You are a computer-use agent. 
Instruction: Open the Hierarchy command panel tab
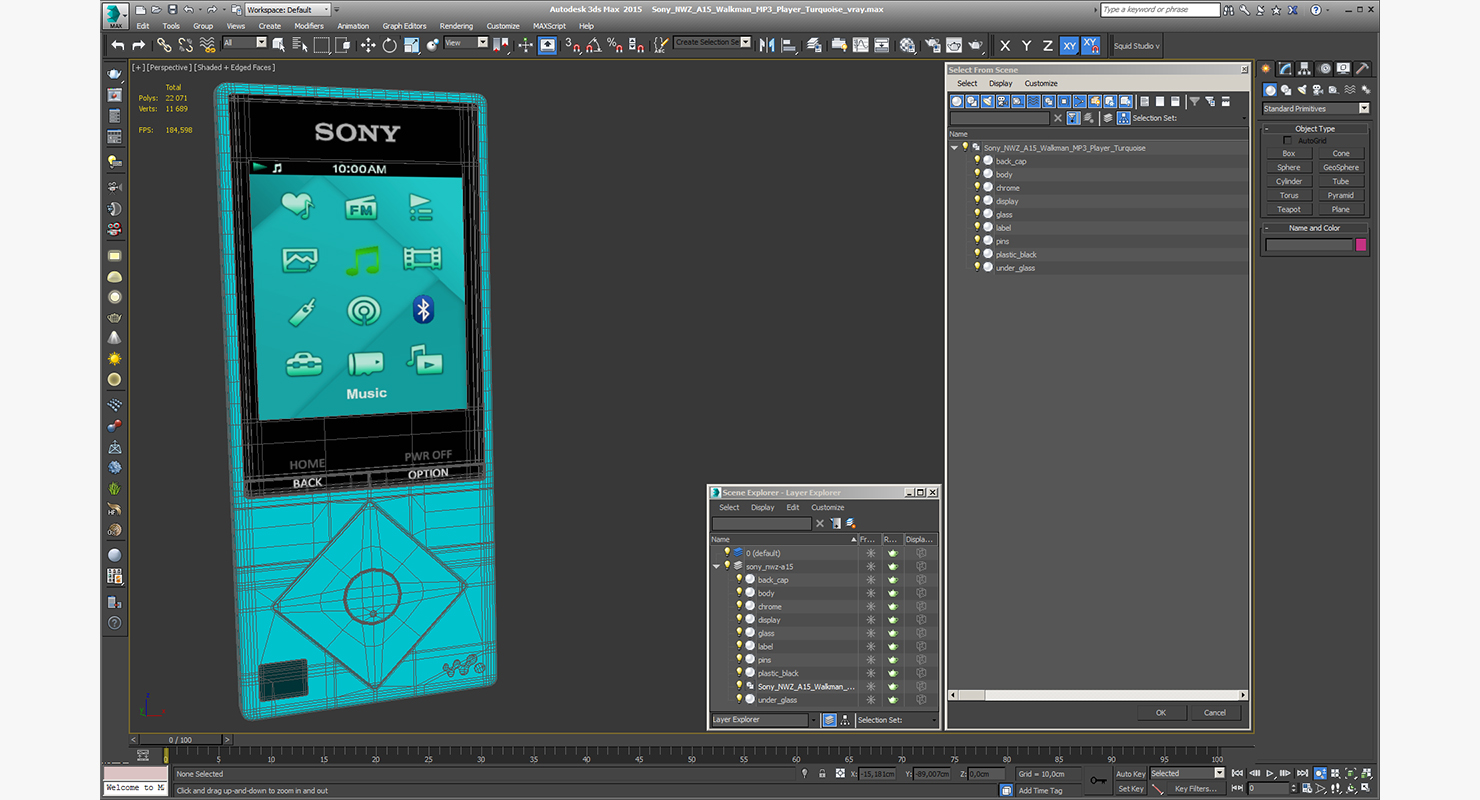1304,69
